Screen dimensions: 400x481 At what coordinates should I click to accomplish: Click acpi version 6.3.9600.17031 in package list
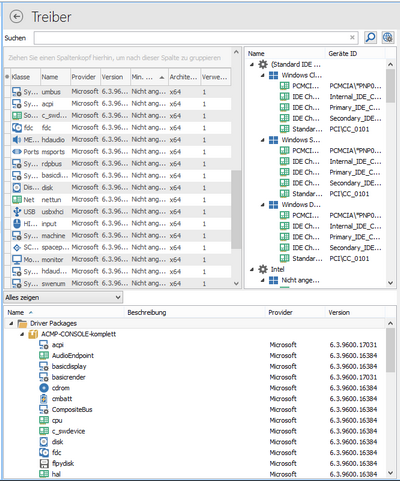click(353, 345)
